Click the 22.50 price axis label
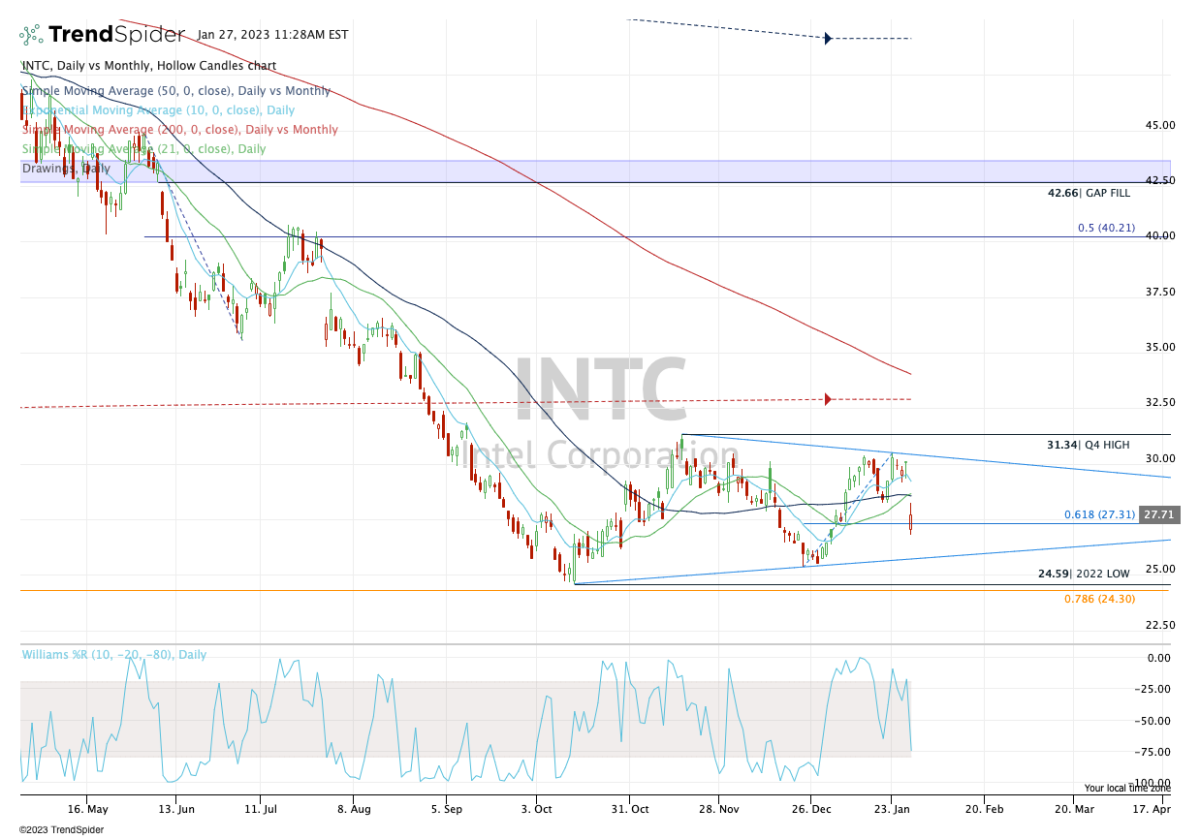This screenshot has width=1200, height=839. [1160, 625]
